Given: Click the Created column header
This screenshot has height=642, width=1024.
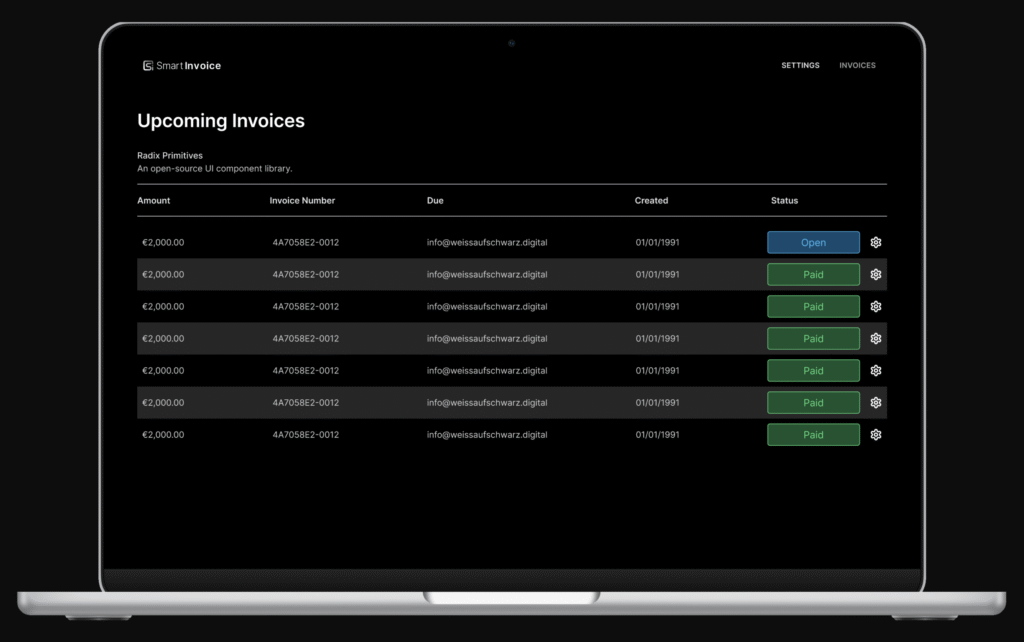Looking at the screenshot, I should pos(651,201).
